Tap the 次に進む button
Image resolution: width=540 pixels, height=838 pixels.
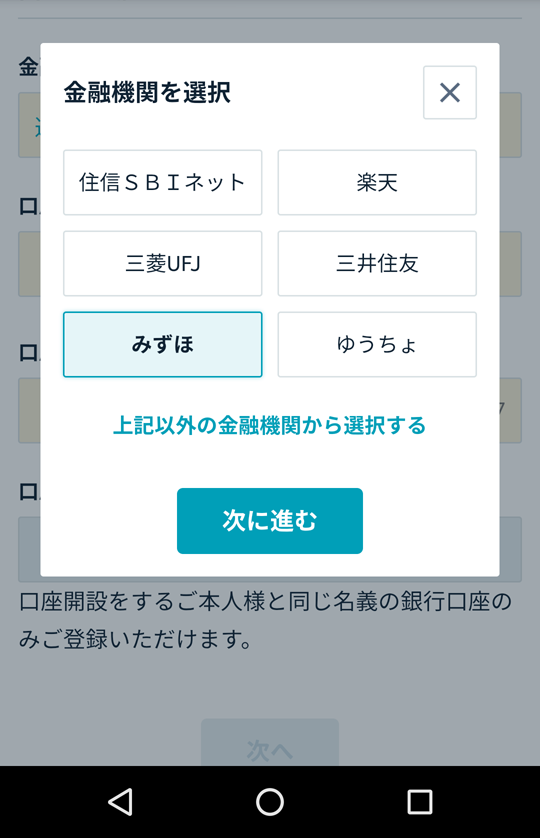[x=270, y=521]
